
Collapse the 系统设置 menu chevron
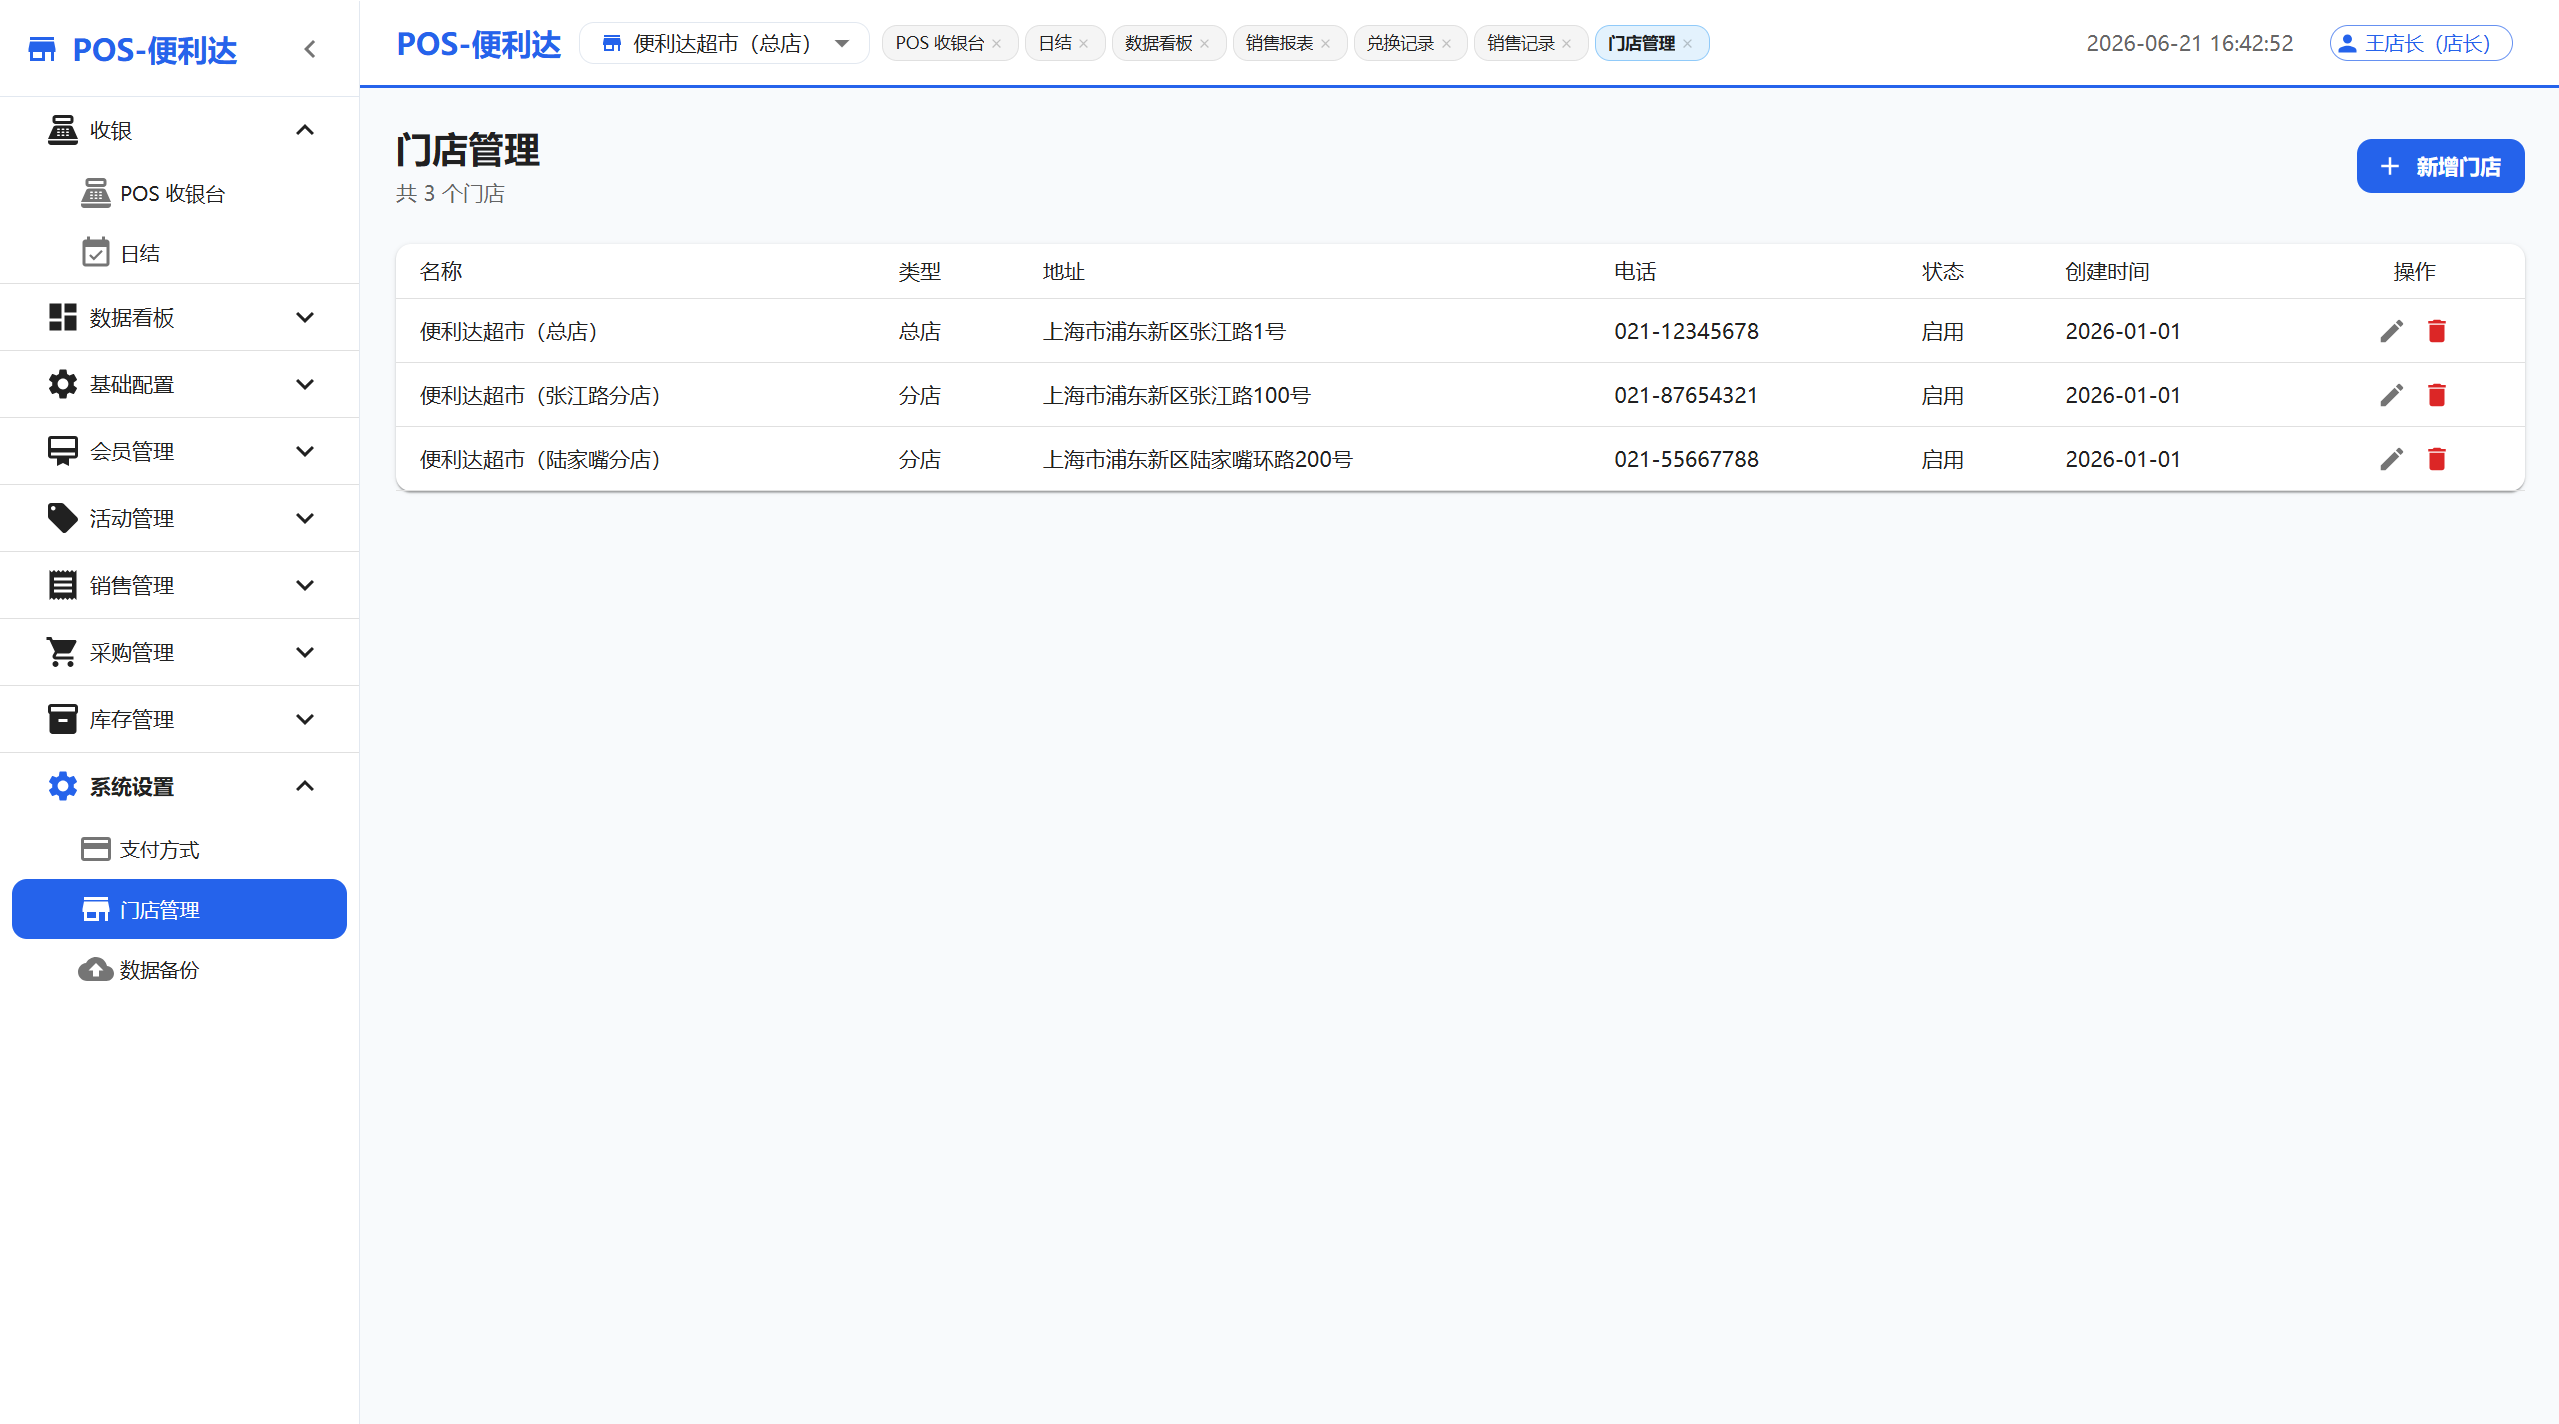305,786
